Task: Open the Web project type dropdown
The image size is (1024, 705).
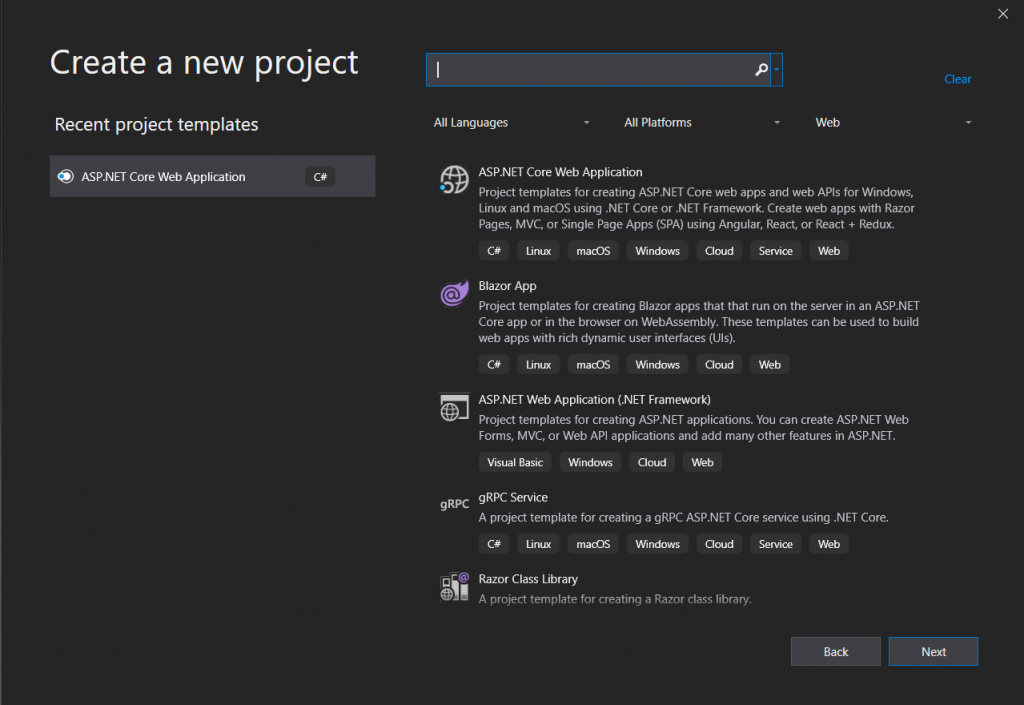Action: [x=895, y=122]
